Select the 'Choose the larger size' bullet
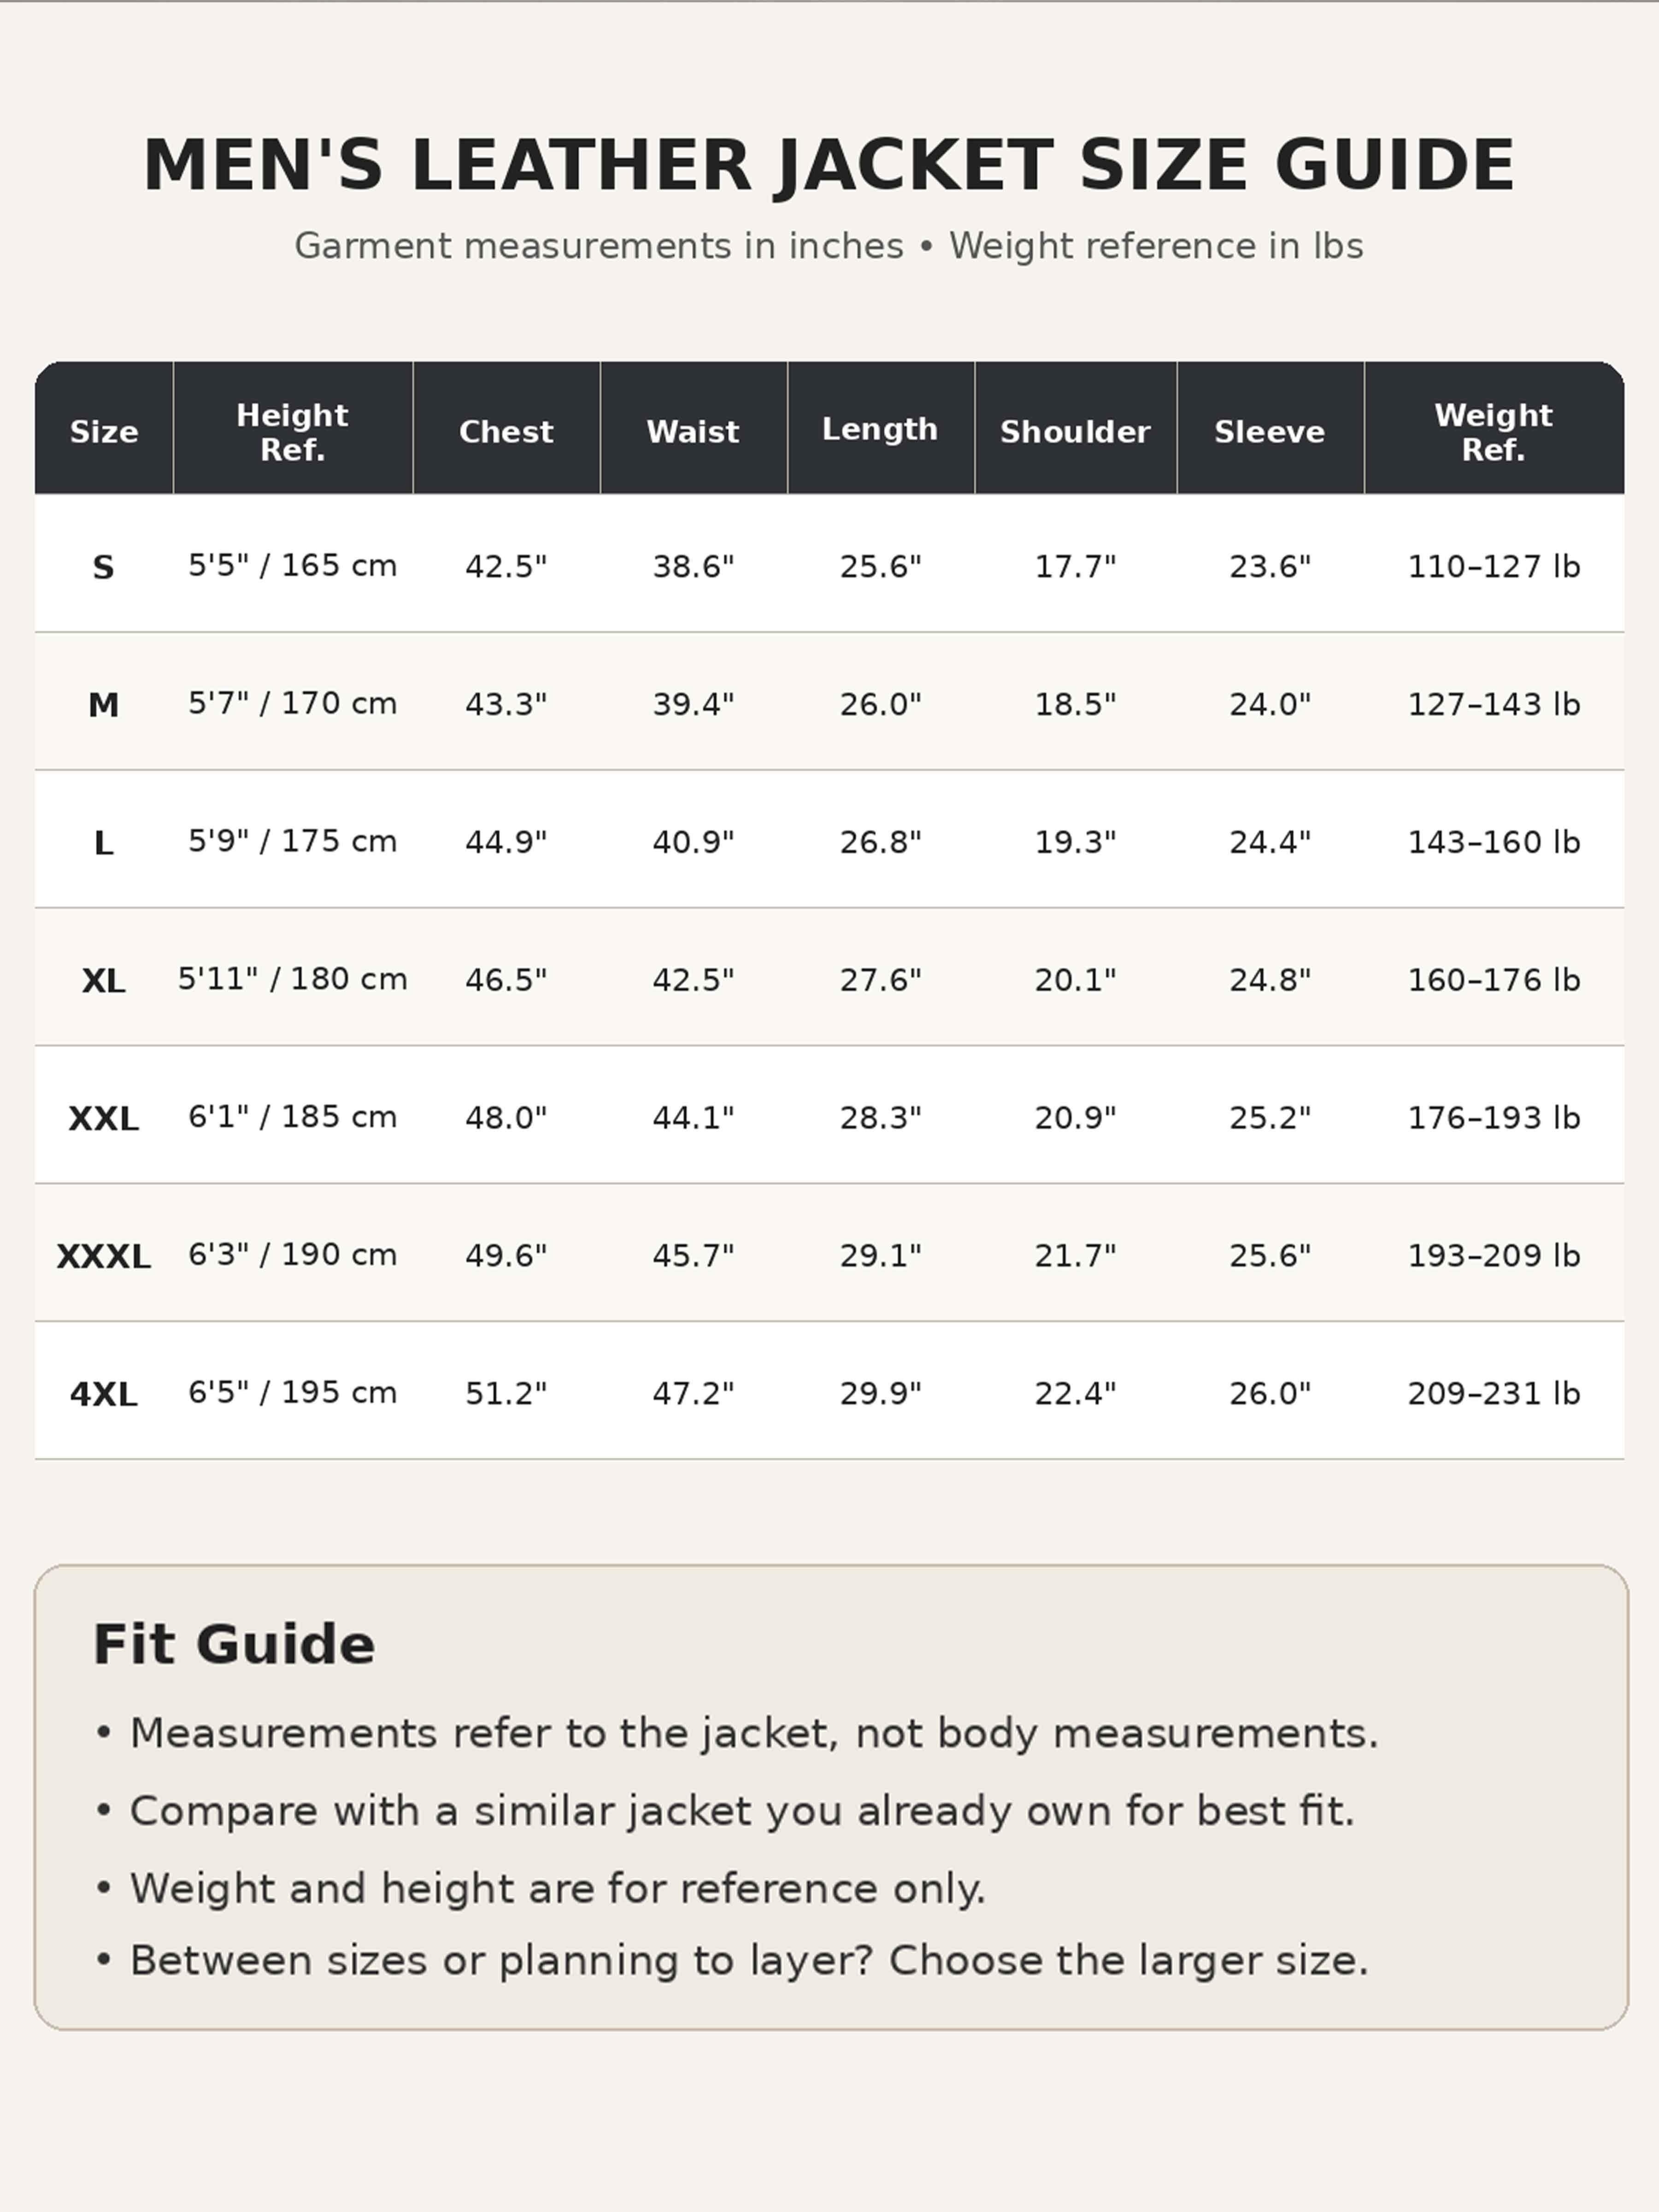 731,1960
